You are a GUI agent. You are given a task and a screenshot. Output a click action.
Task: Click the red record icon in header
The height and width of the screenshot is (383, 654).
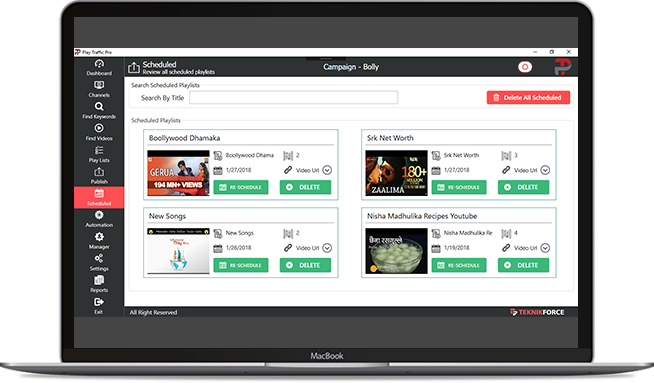(525, 67)
